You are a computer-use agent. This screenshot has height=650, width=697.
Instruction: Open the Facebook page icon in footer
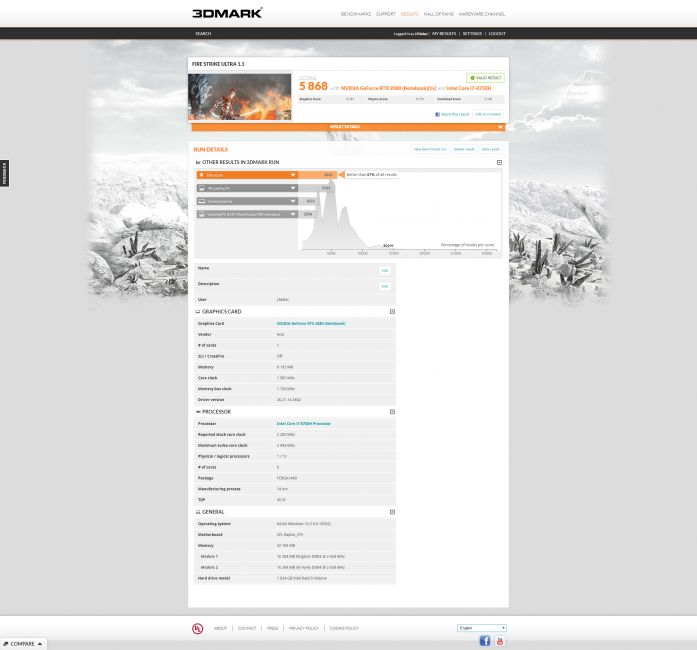[485, 640]
